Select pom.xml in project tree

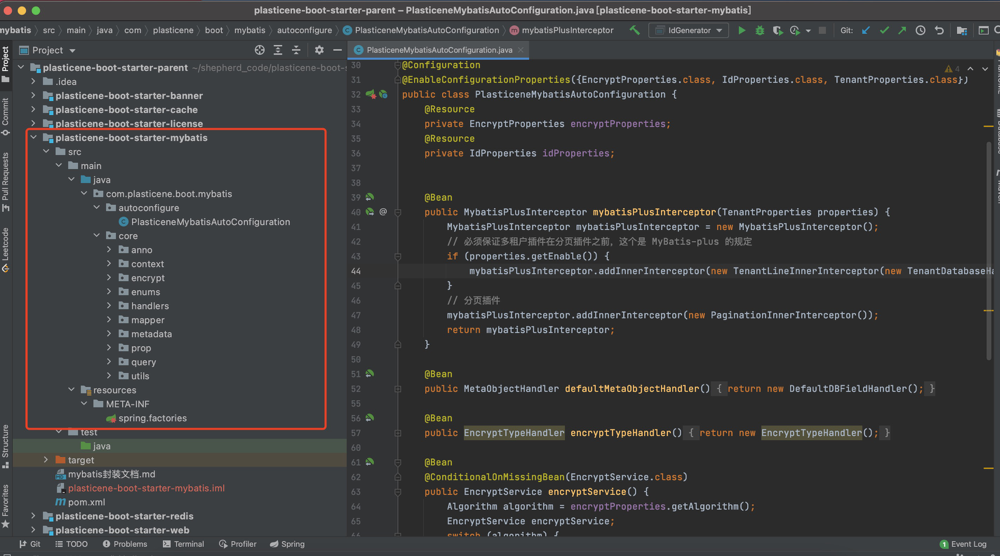click(86, 502)
